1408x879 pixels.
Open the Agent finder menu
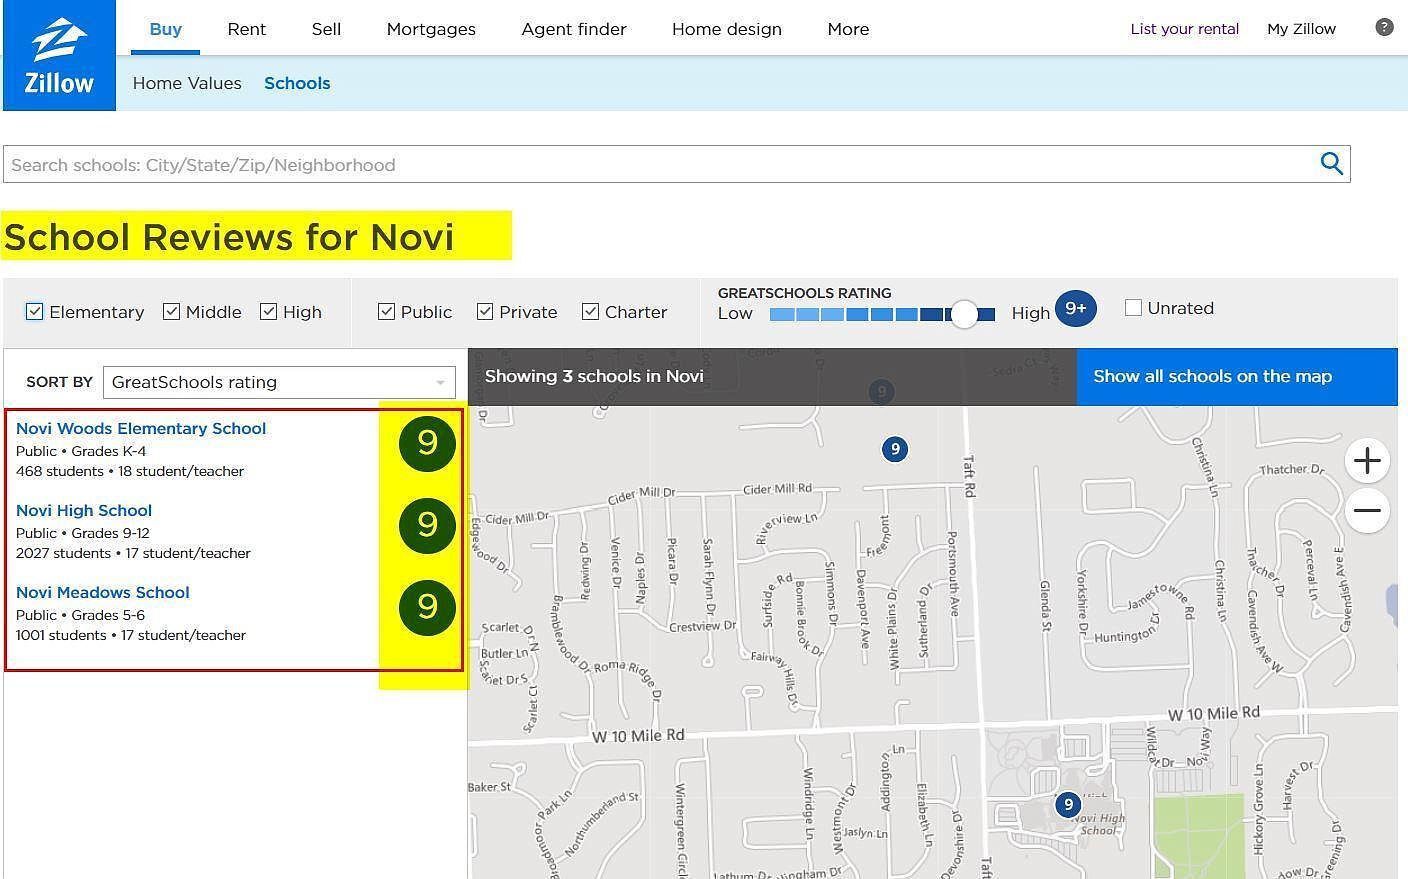click(x=574, y=29)
